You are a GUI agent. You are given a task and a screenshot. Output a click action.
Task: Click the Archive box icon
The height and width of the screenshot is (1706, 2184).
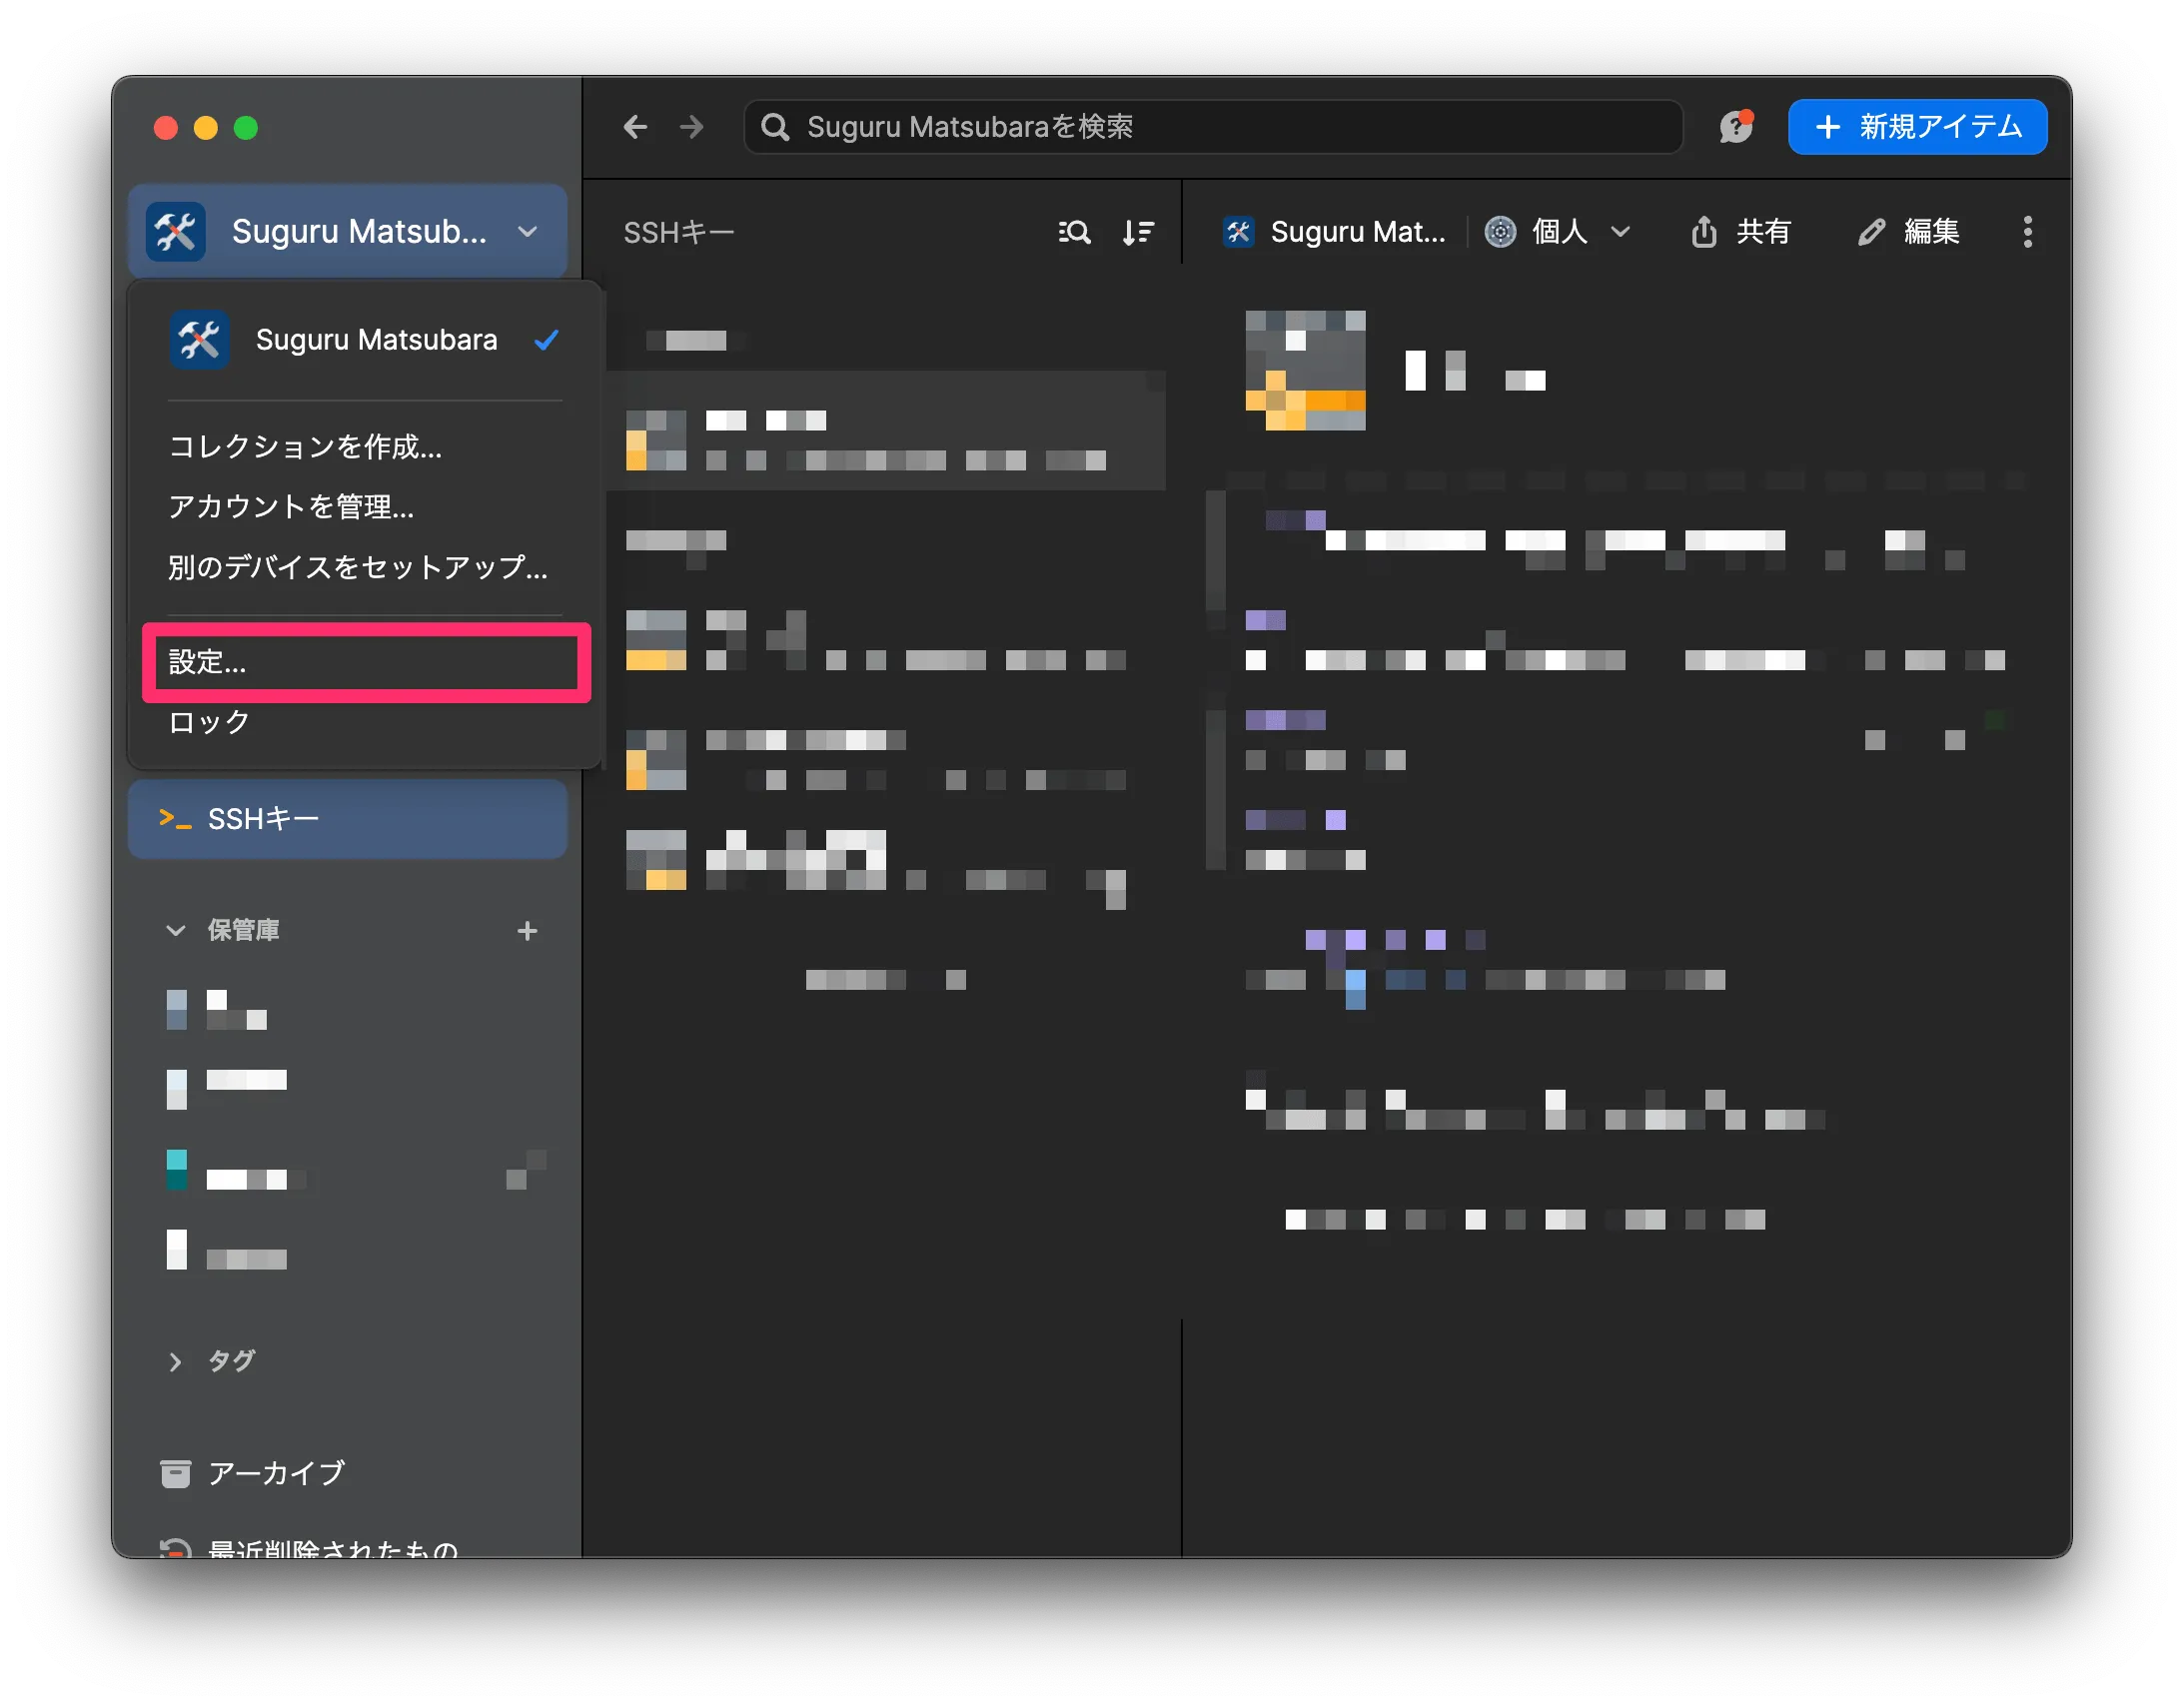(176, 1473)
